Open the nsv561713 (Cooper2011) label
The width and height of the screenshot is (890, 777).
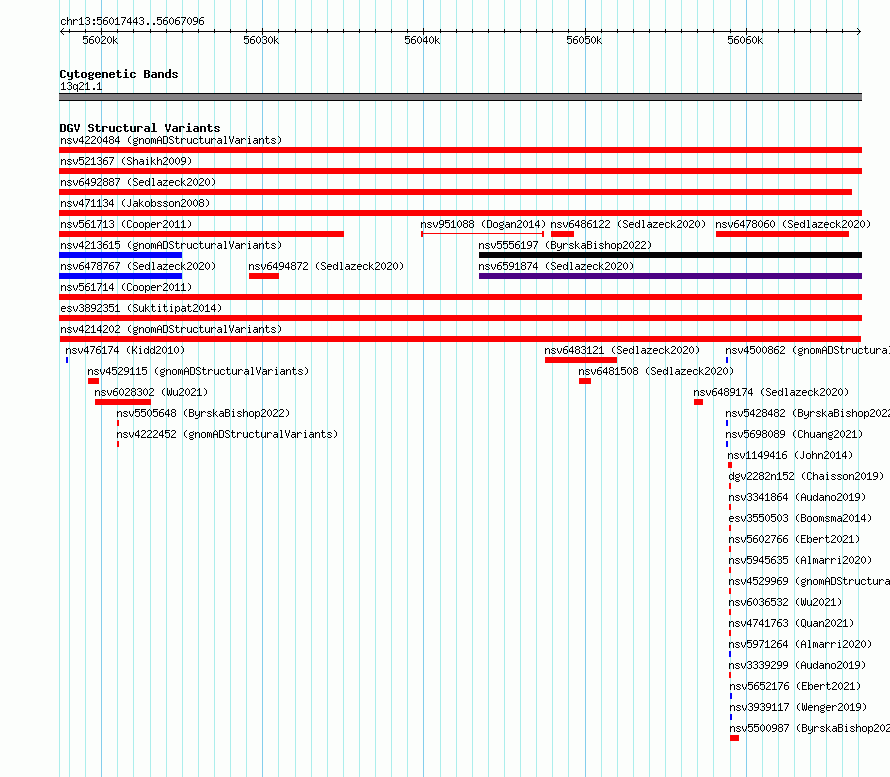pyautogui.click(x=126, y=224)
